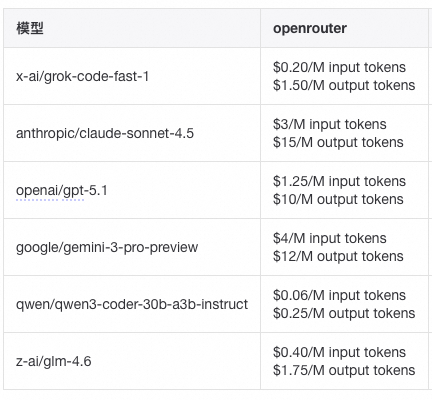
Task: Select the x-ai/grok-code-fast-1 cell
Action: point(132,76)
